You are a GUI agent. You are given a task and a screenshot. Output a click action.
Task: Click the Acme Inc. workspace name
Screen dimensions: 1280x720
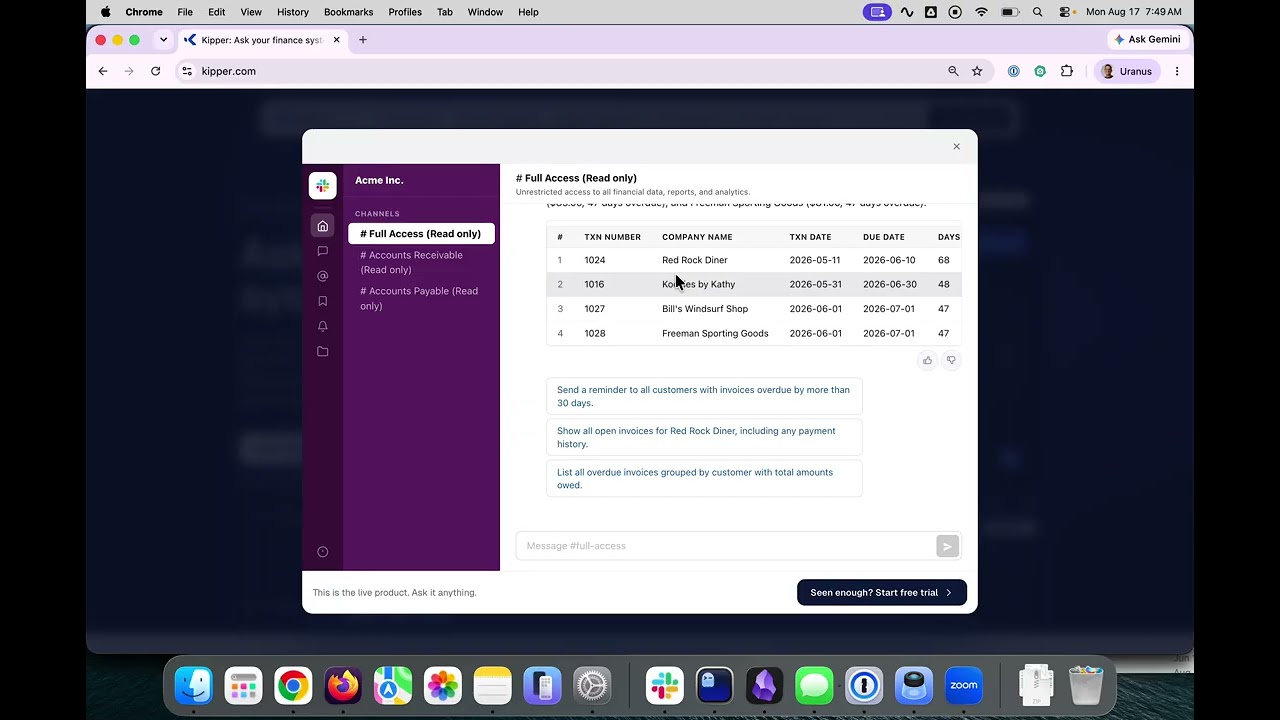click(379, 180)
